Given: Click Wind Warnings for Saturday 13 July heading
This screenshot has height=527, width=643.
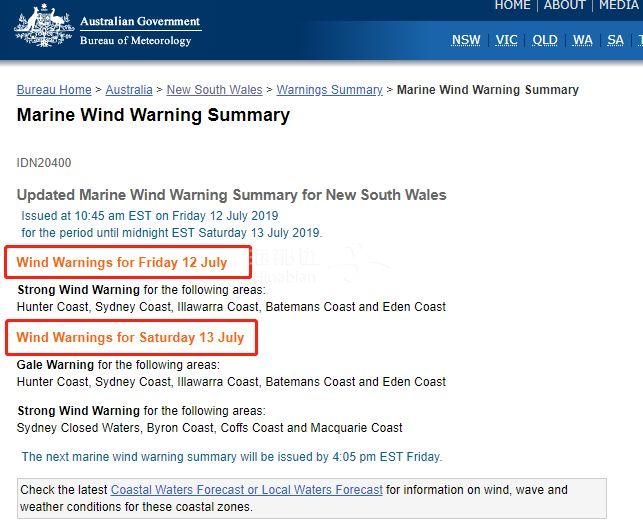Looking at the screenshot, I should coord(130,338).
